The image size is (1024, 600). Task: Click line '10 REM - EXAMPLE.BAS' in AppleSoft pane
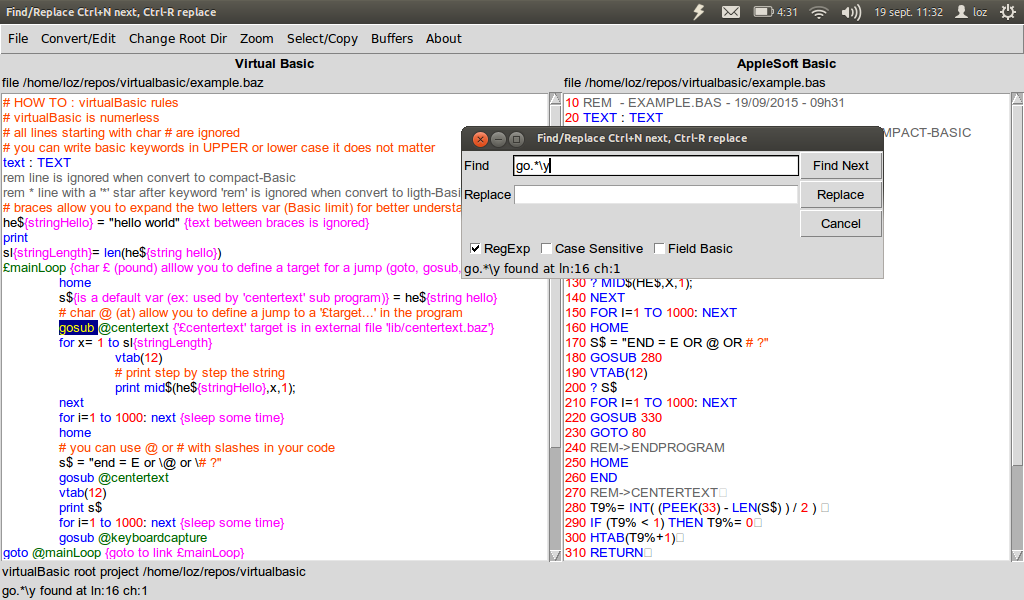(705, 103)
